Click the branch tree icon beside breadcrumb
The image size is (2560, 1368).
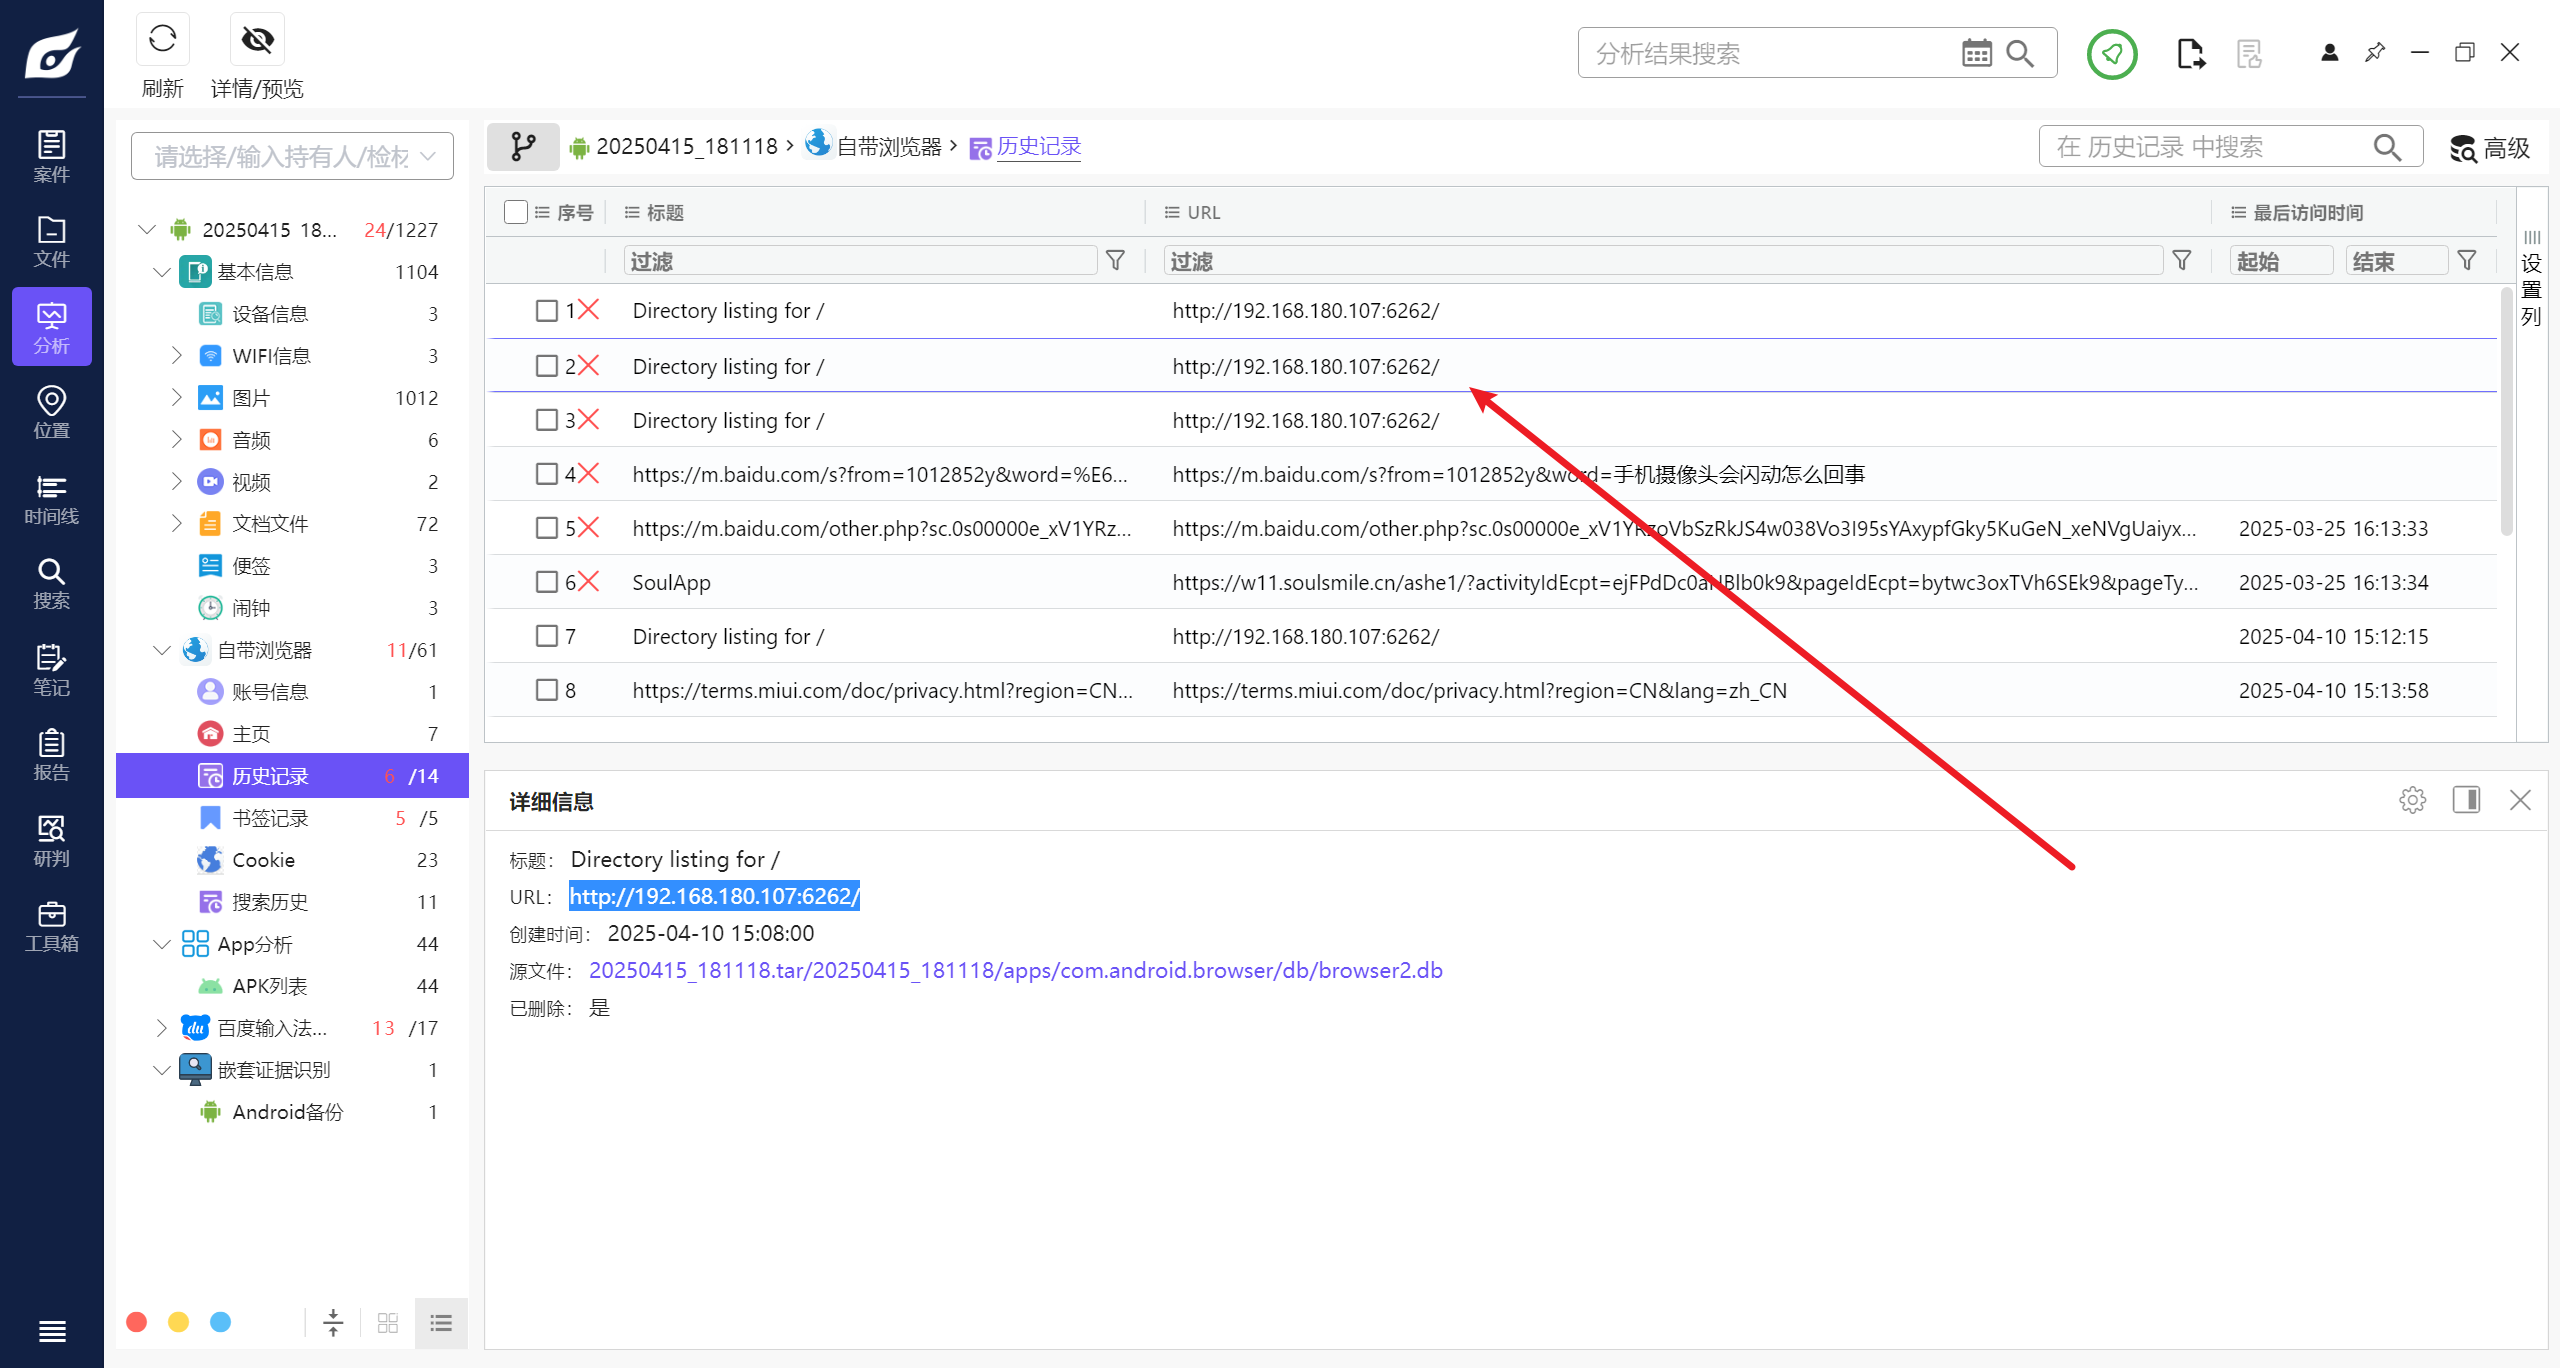tap(523, 147)
